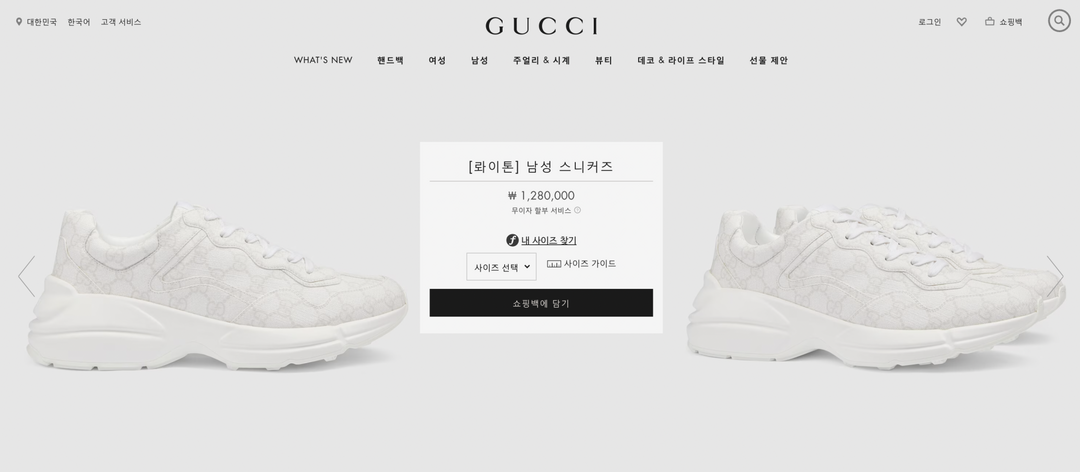
Task: Open the 핸드백 menu
Action: (391, 61)
